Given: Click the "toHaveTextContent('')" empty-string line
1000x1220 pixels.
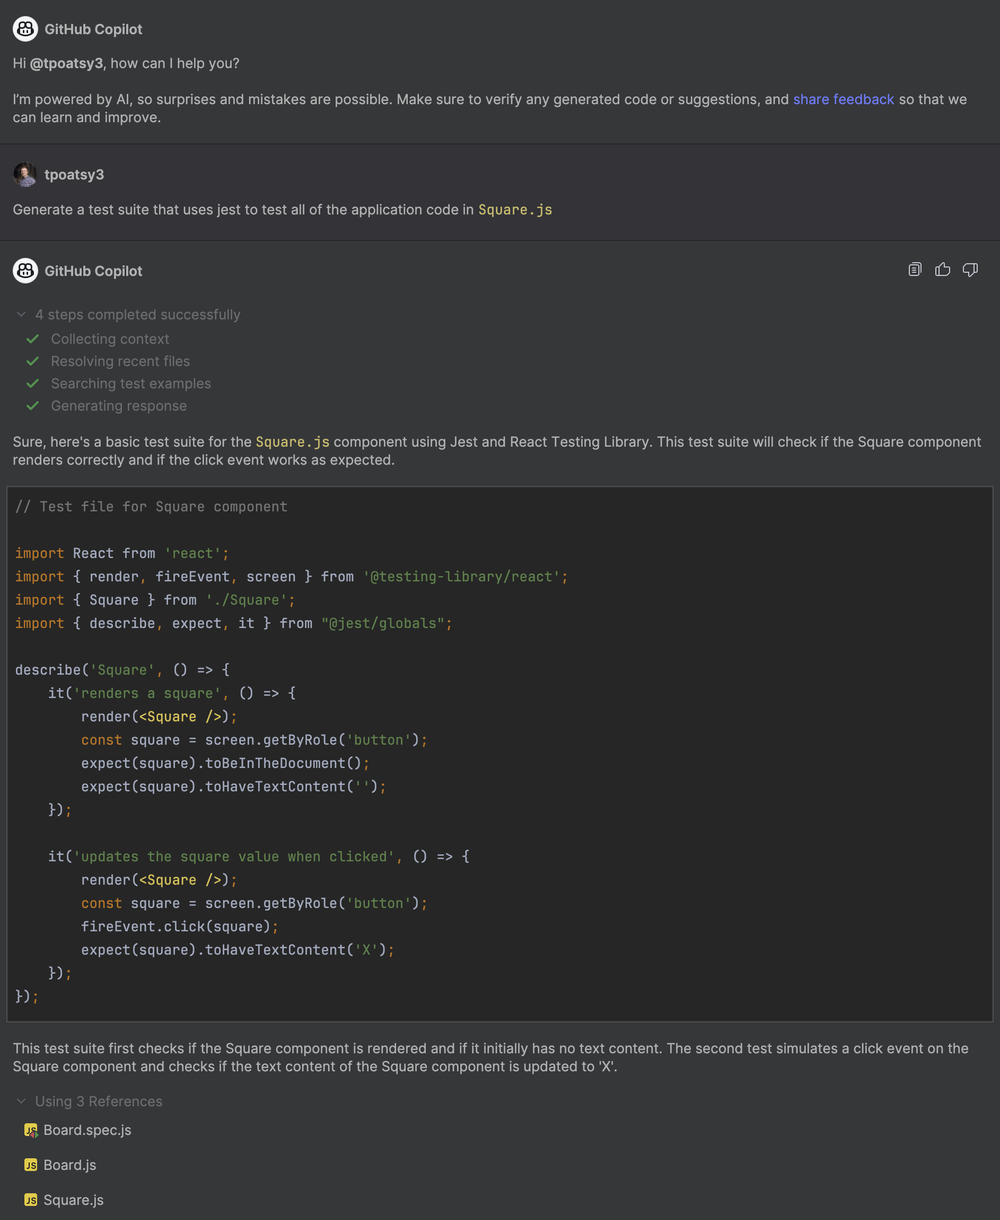Looking at the screenshot, I should coord(234,786).
